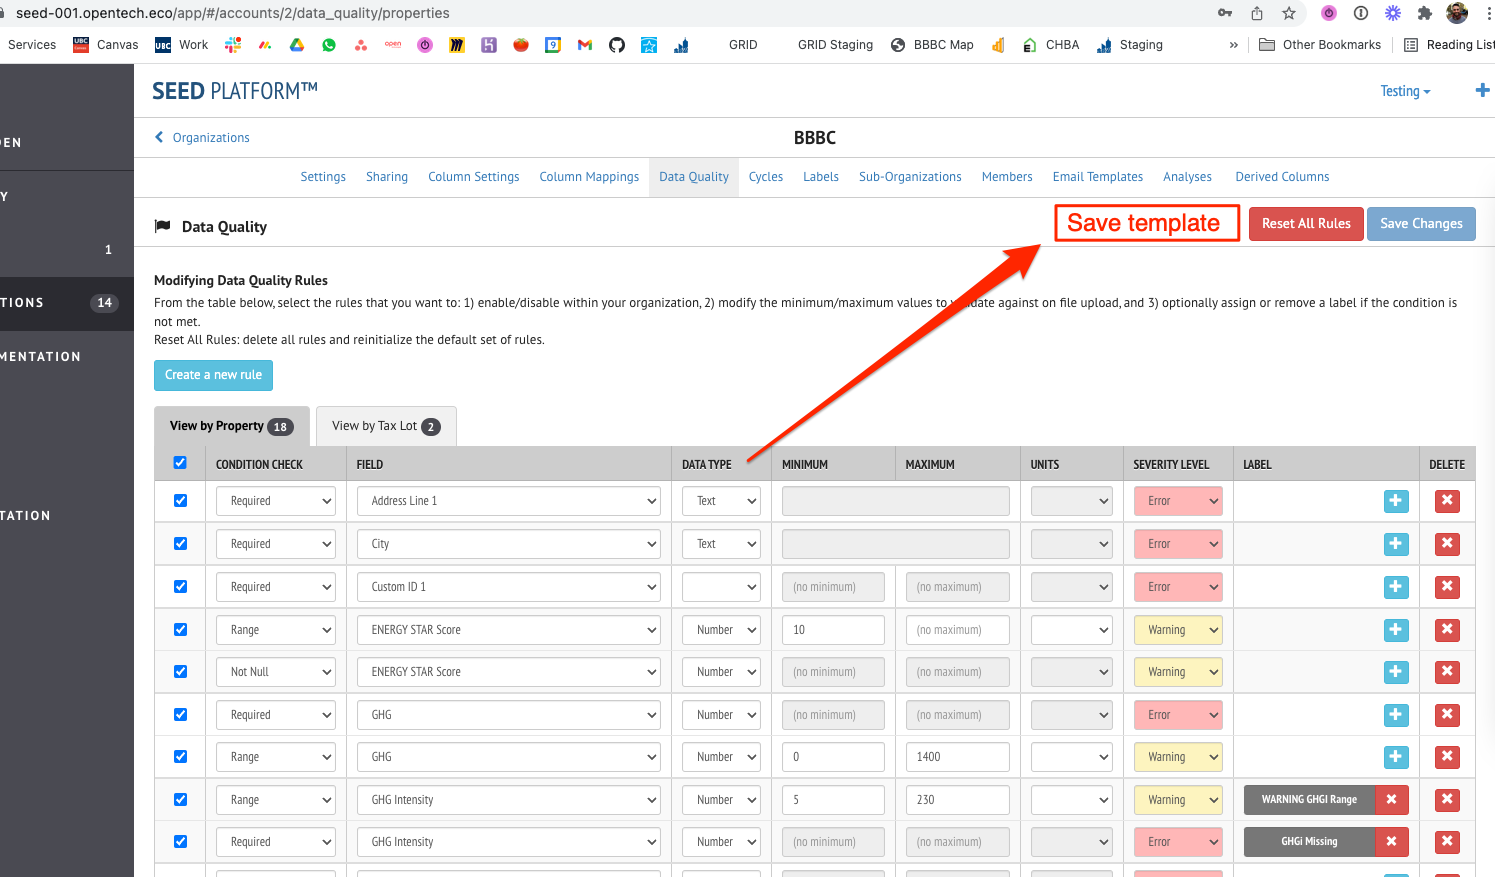This screenshot has width=1495, height=877.
Task: Open the Cycles tab
Action: (765, 177)
